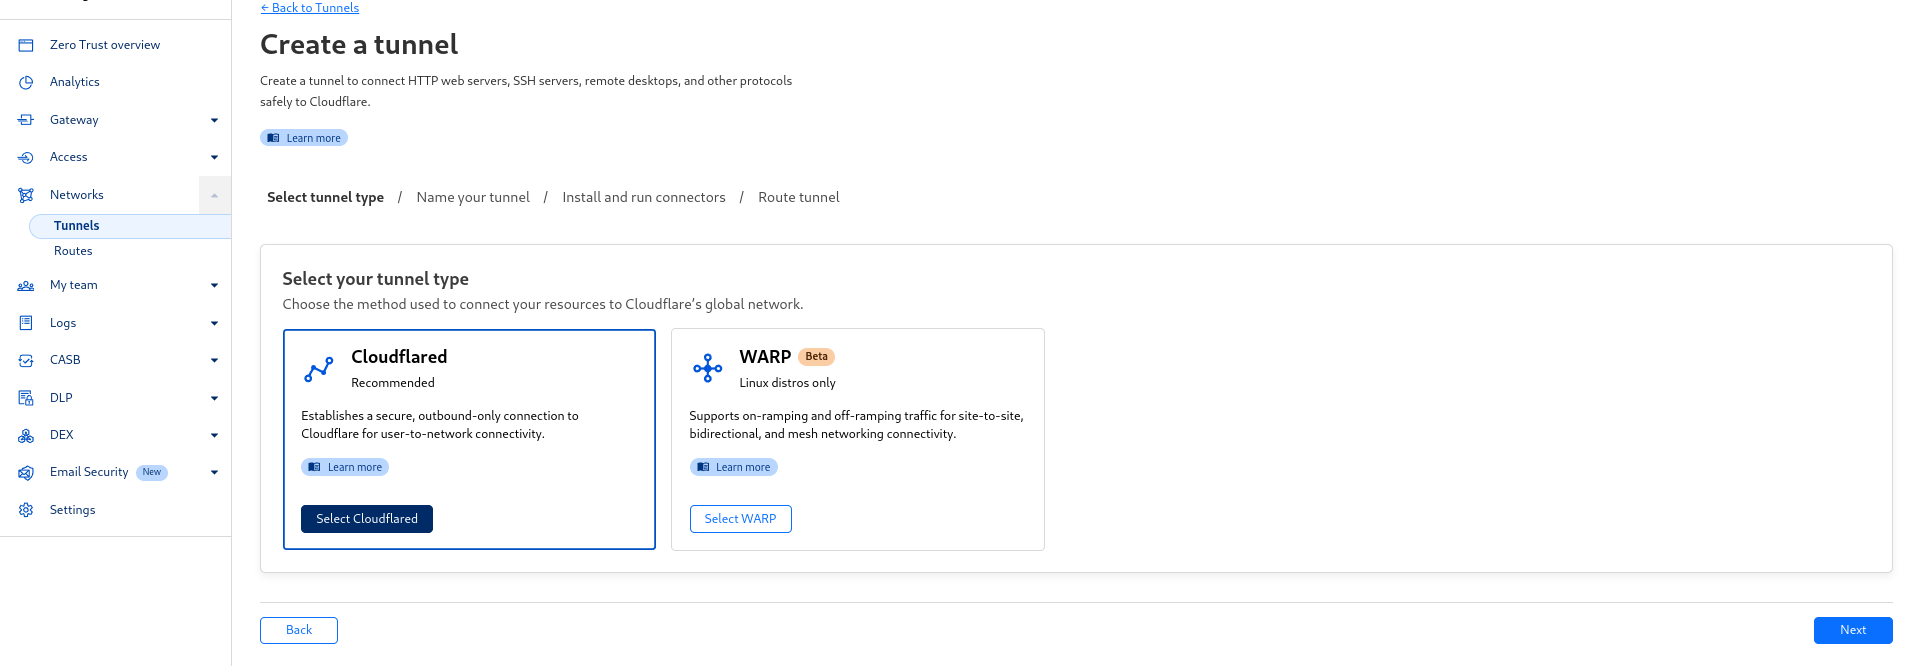Screen dimensions: 1910x666
Task: Click the Cloudflared tunnel type icon
Action: point(319,370)
